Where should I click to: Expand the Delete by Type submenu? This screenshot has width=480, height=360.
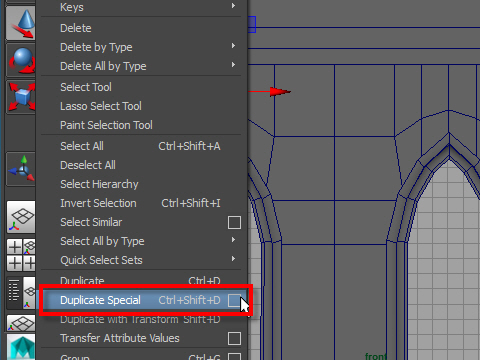pyautogui.click(x=234, y=46)
